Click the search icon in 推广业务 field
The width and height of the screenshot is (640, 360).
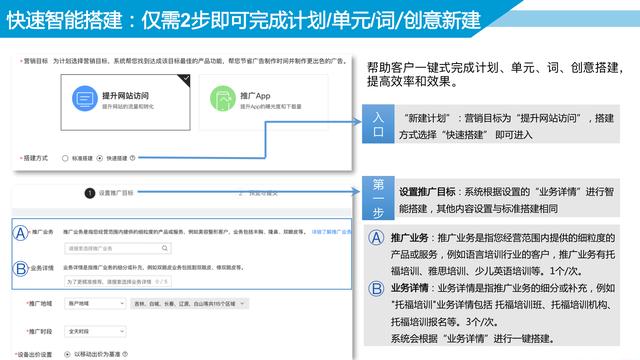[164, 248]
